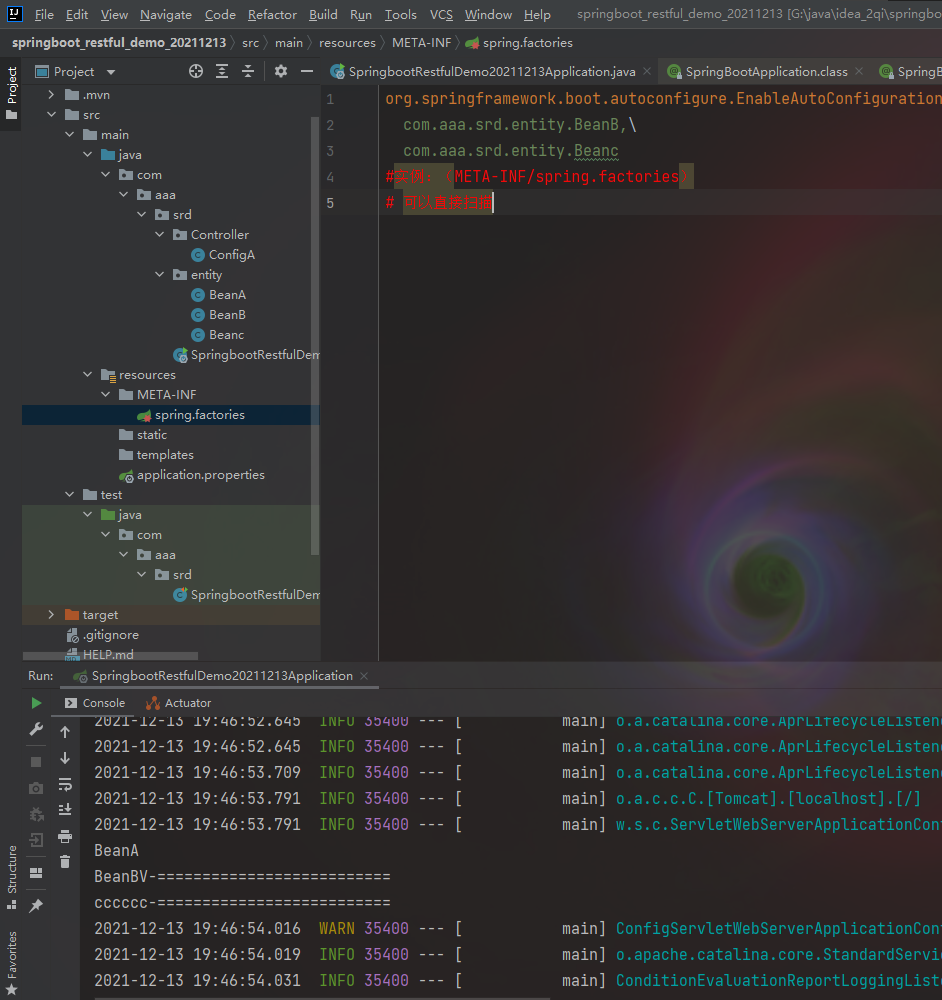Collapse the META-INF folder

[105, 395]
